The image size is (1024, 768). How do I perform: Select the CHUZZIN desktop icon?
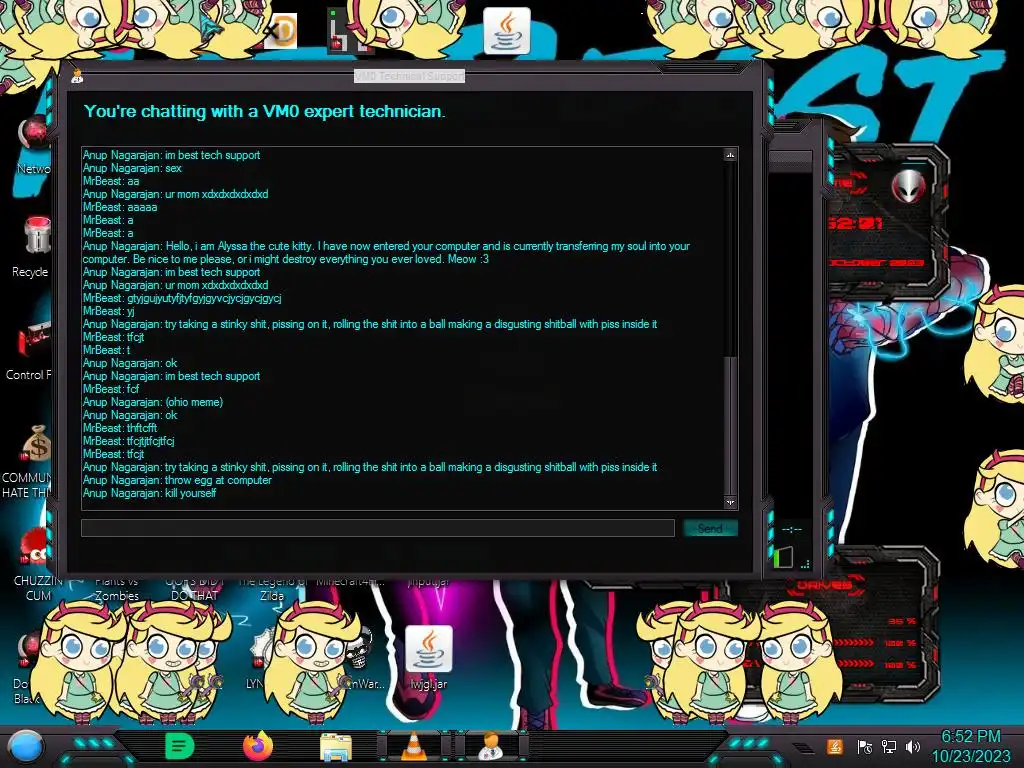tap(35, 566)
